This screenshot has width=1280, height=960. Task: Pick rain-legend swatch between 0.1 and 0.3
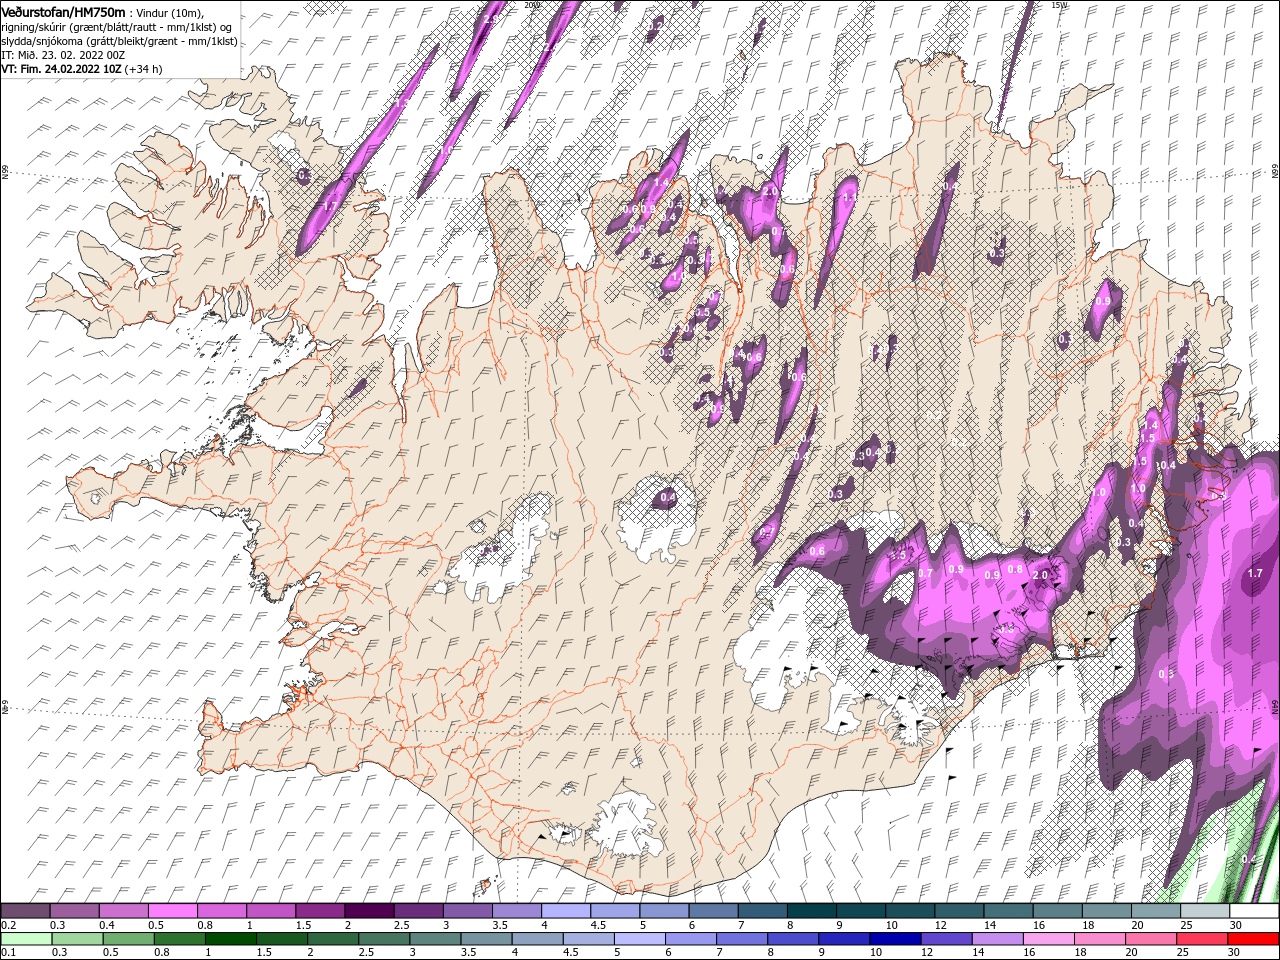click(26, 939)
